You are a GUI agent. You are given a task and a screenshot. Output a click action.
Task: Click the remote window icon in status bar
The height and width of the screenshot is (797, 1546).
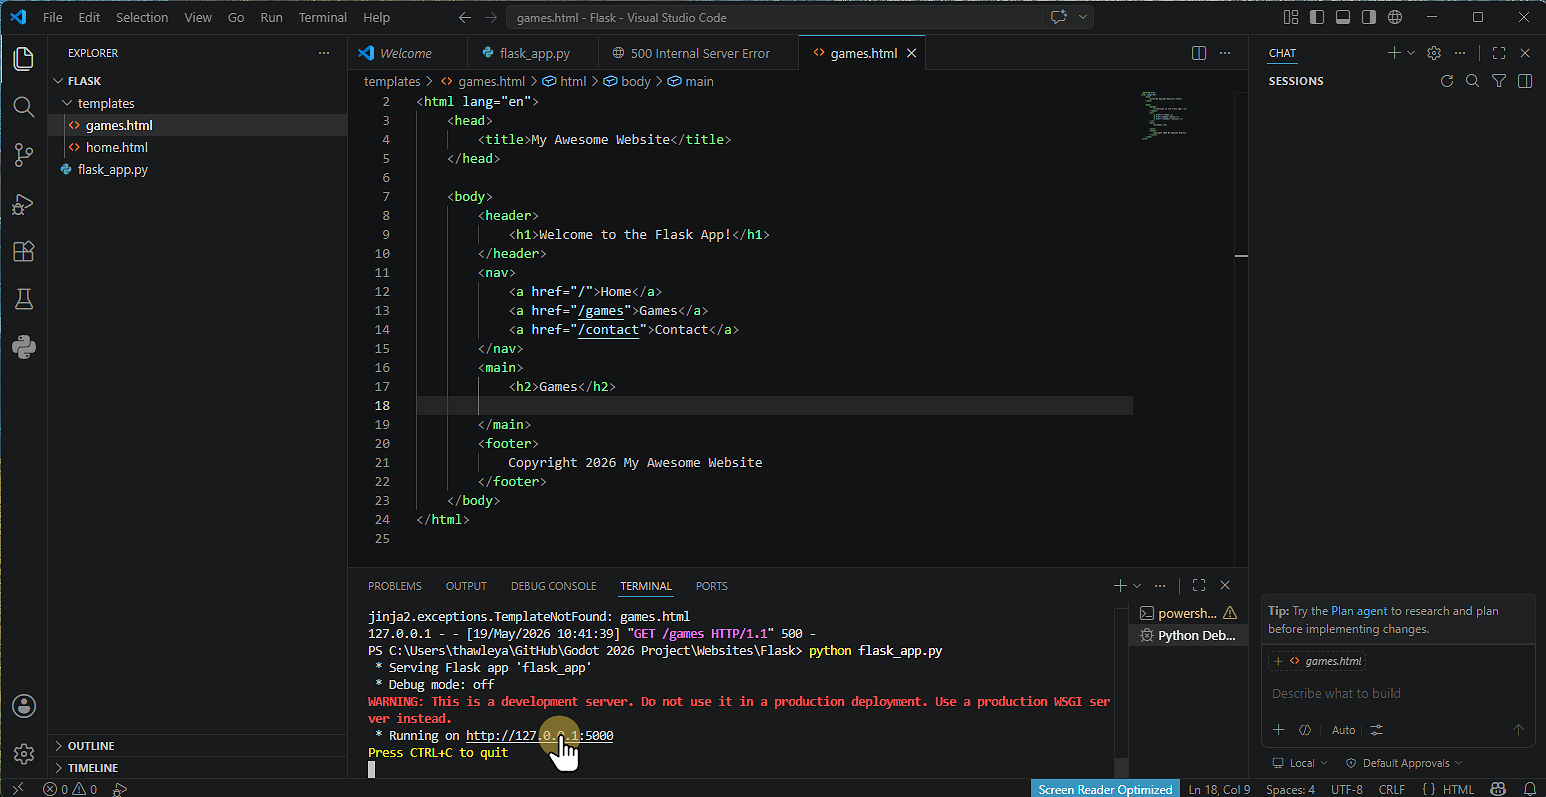pyautogui.click(x=17, y=789)
